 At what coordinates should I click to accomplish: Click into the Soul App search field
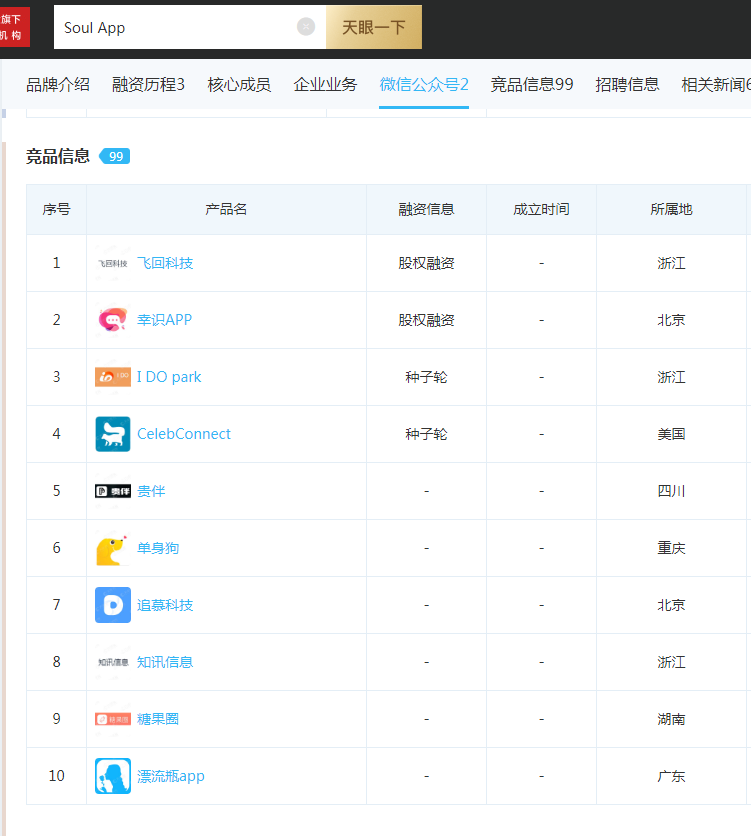tap(175, 27)
